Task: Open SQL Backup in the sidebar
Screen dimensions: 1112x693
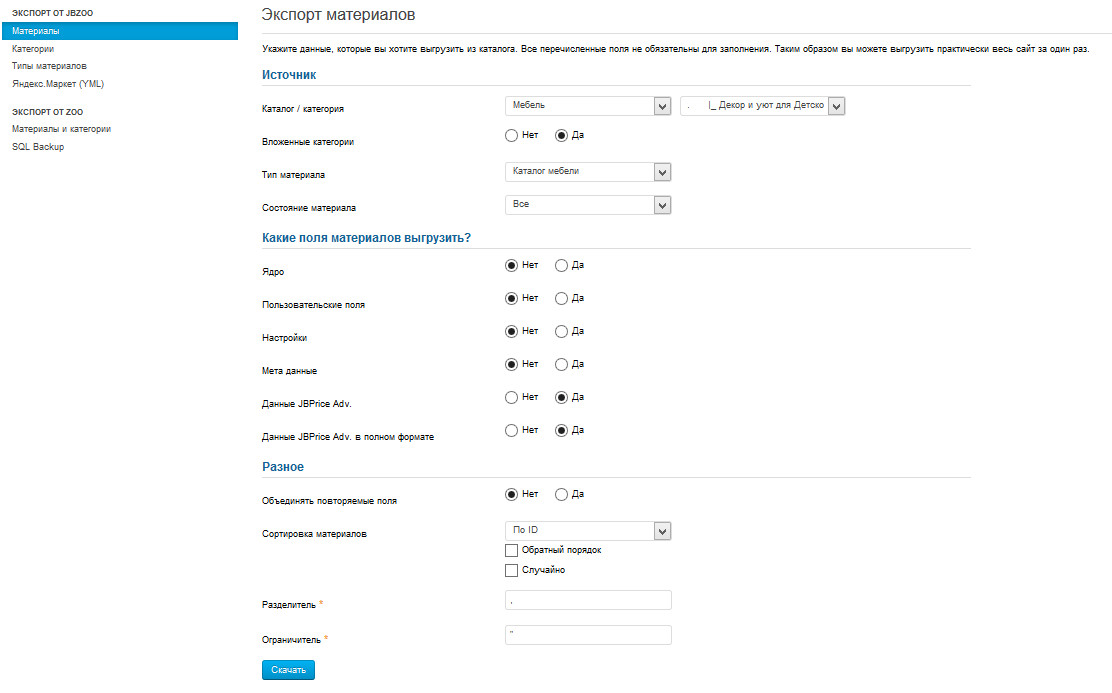Action: [38, 147]
